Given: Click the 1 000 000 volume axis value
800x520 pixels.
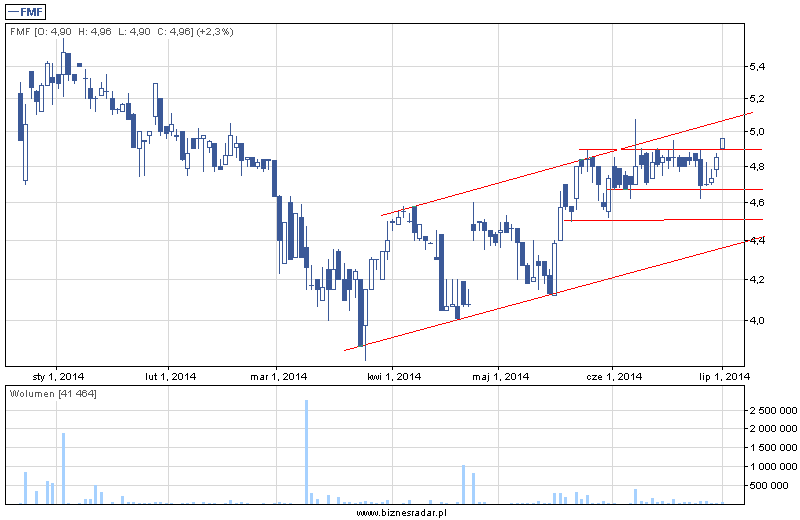Looking at the screenshot, I should click(773, 466).
